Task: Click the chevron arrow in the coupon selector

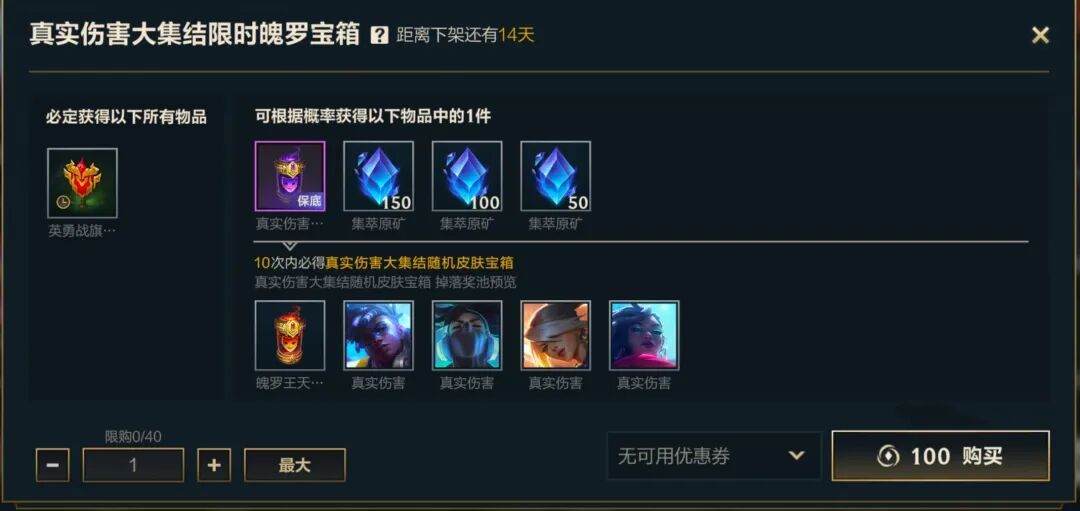Action: tap(796, 455)
